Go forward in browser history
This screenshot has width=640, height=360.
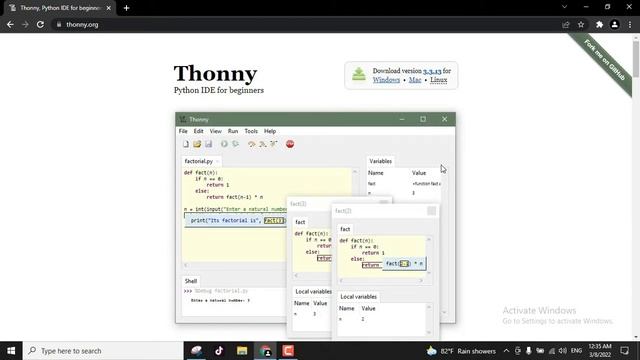point(25,24)
